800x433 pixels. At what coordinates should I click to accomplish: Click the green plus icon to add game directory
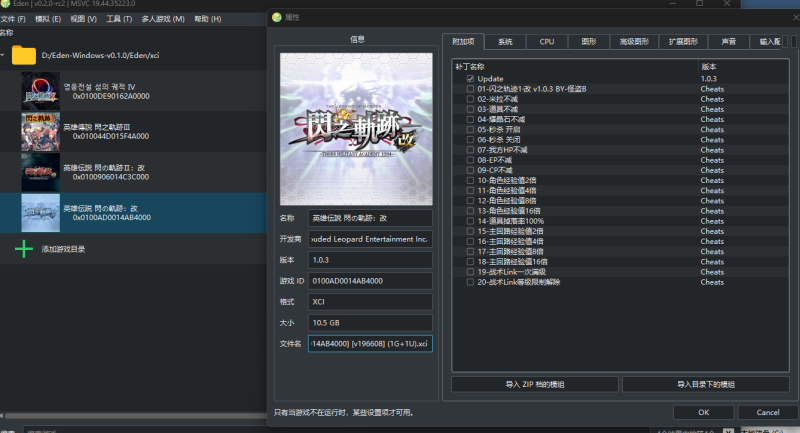click(x=23, y=249)
